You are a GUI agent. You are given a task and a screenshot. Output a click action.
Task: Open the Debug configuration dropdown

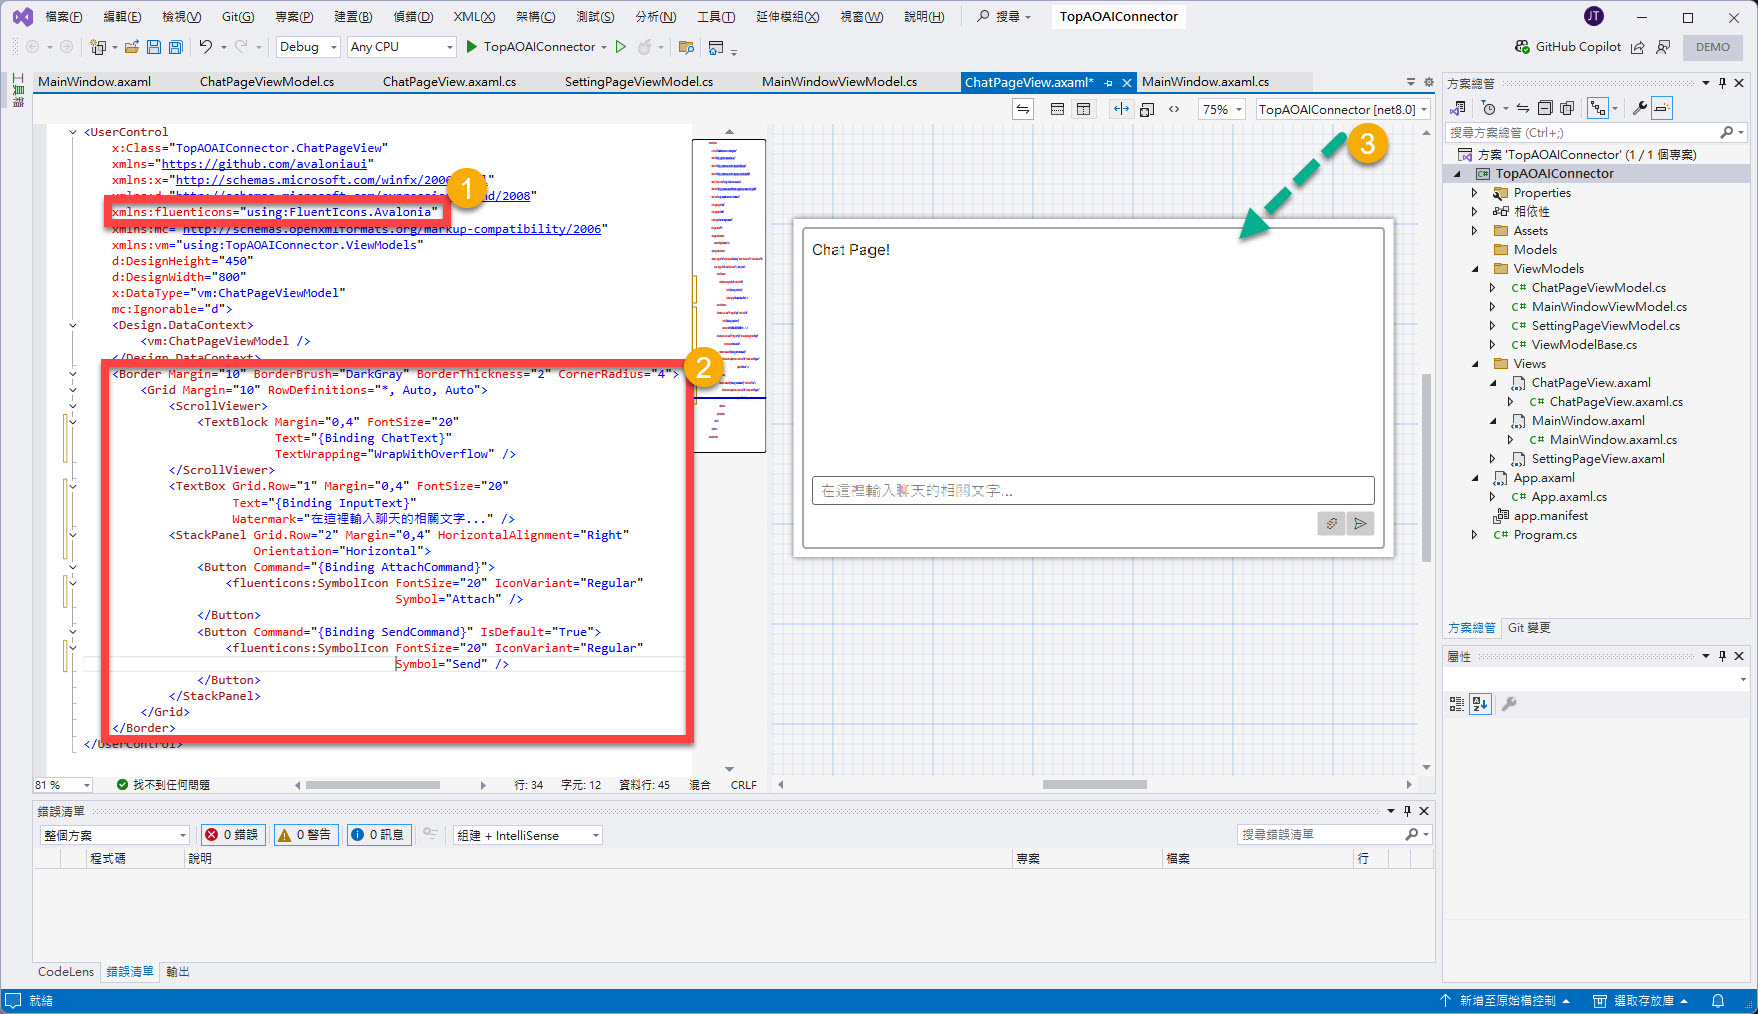click(308, 47)
